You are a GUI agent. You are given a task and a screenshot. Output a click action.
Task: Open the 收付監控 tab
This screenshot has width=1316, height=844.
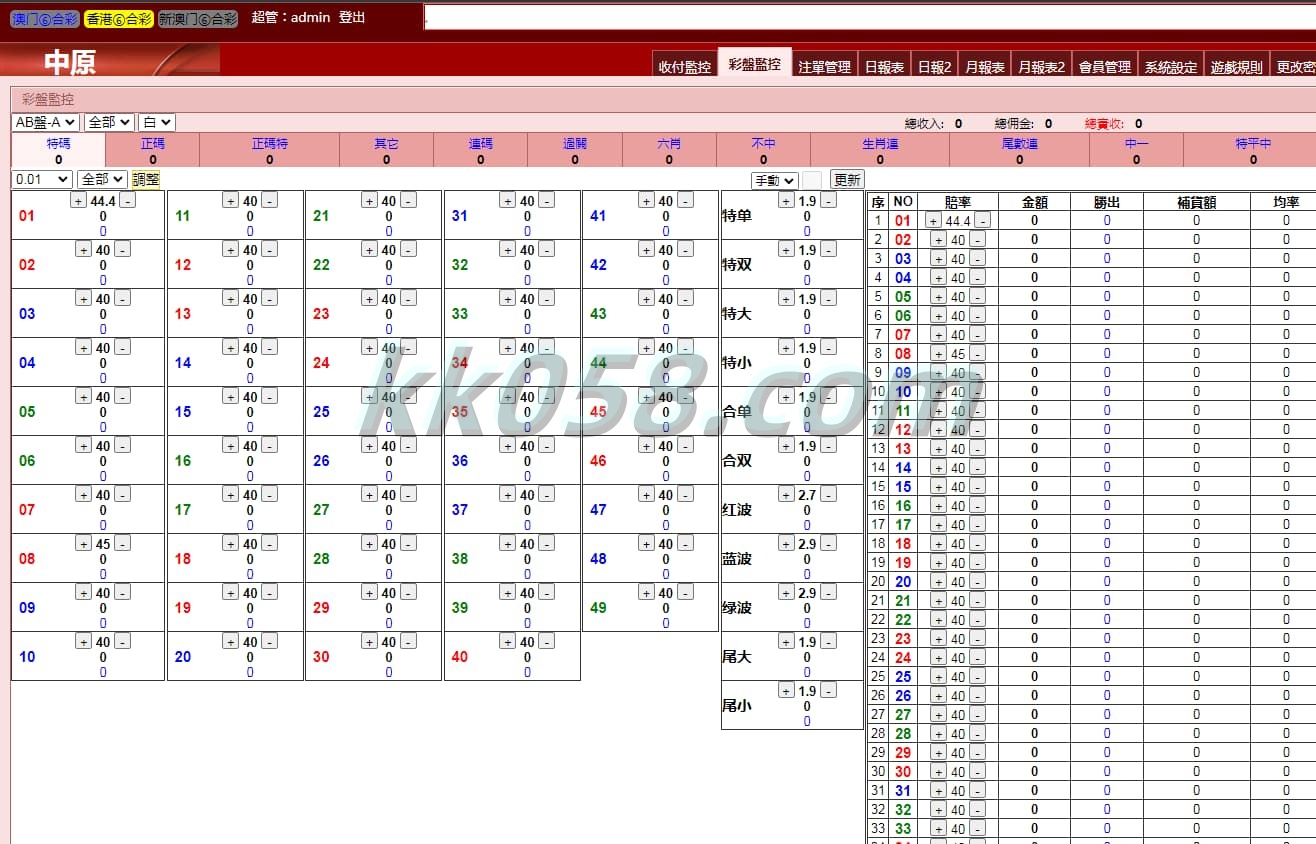[685, 67]
